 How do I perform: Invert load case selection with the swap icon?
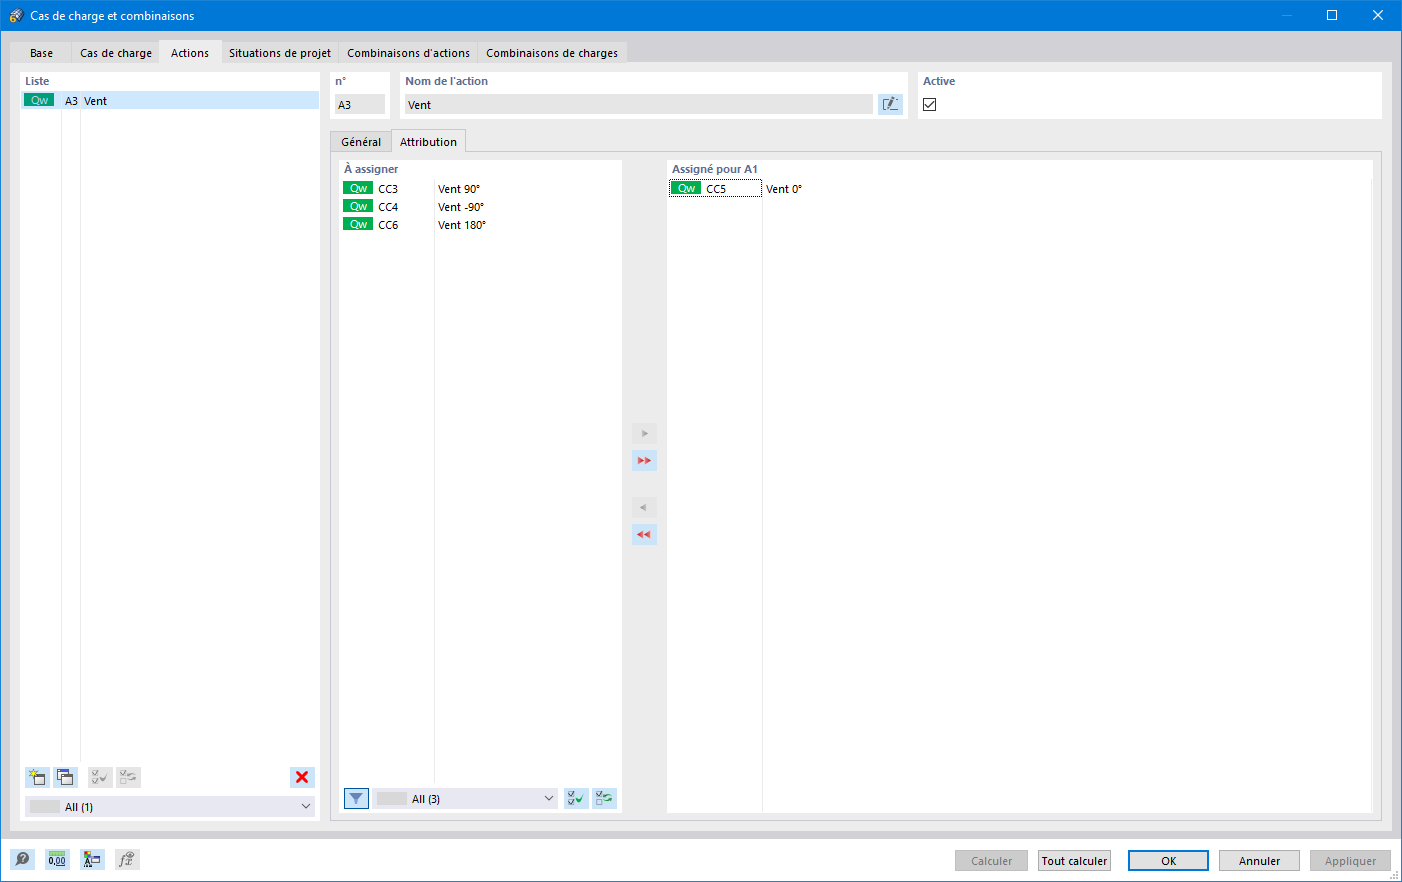pyautogui.click(x=604, y=798)
